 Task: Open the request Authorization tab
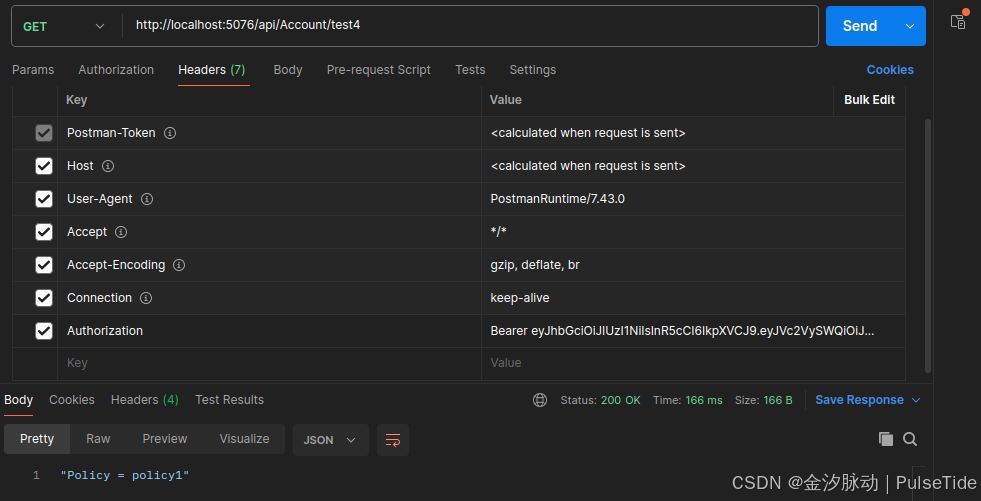coord(116,70)
